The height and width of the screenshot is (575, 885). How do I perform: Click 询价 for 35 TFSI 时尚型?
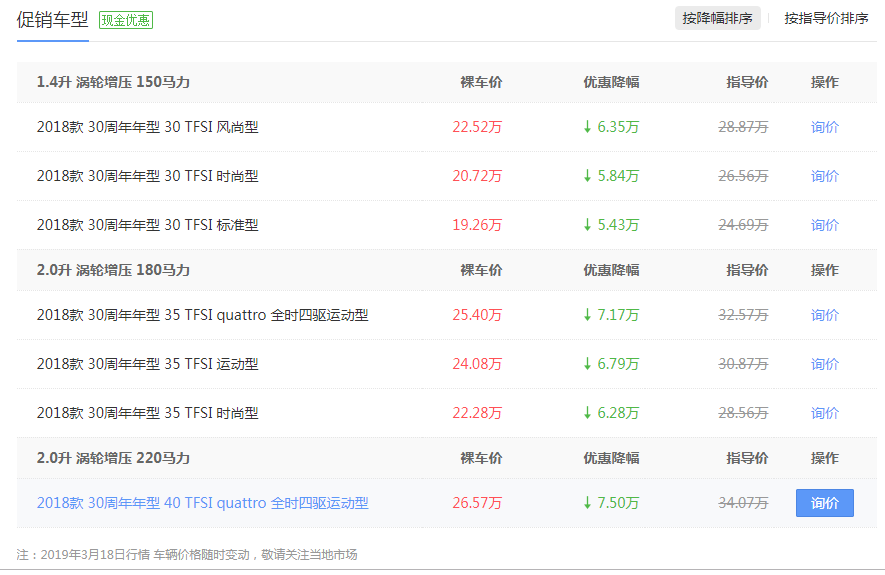pyautogui.click(x=825, y=413)
